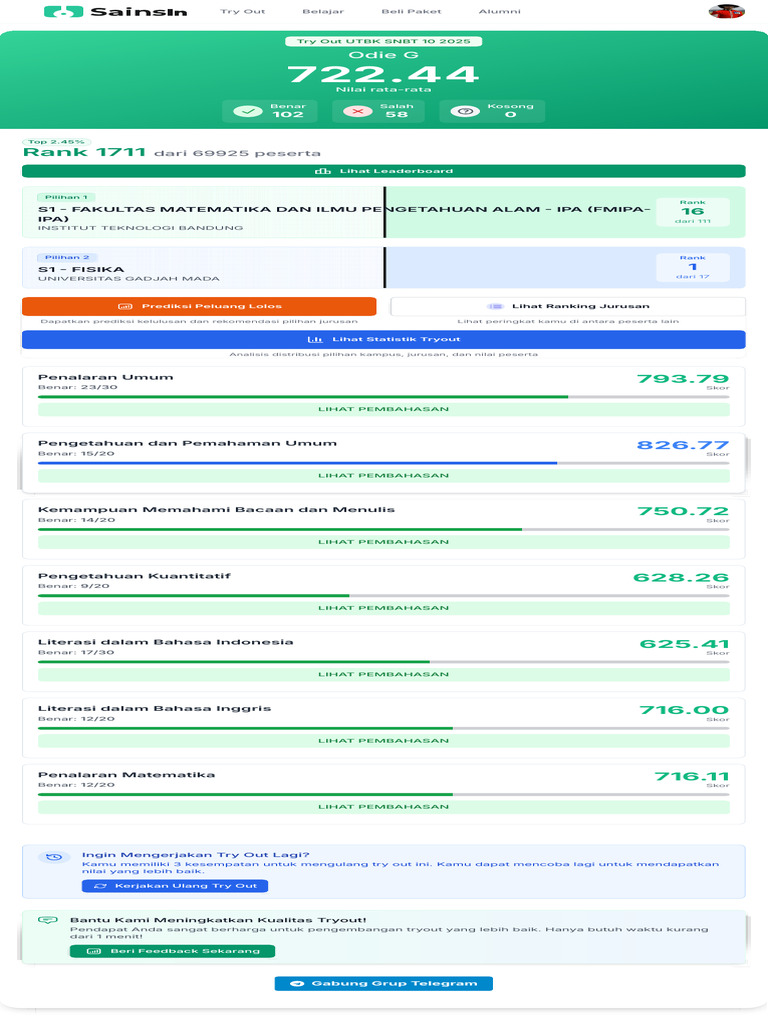This screenshot has height=1024, width=768.
Task: Open the Beli Paket menu
Action: click(411, 12)
